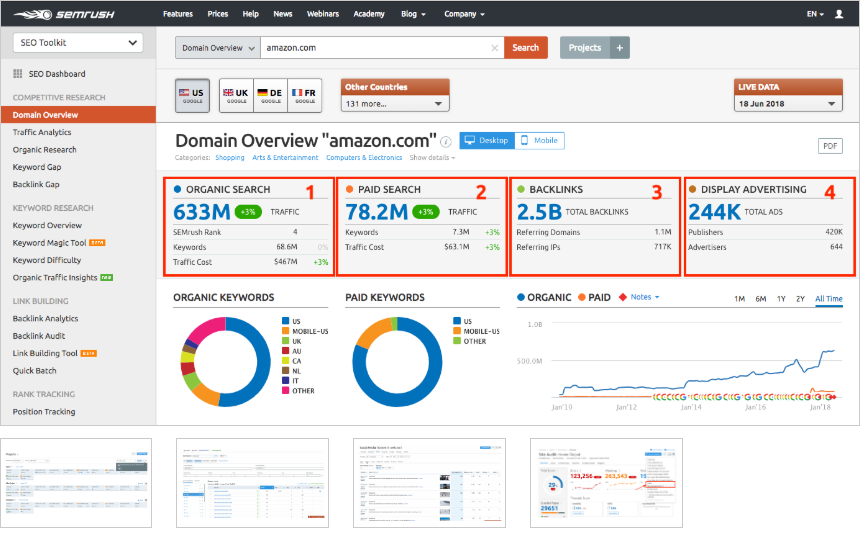Viewport: 861px width, 535px height.
Task: Click the 244K total ads value
Action: 714,212
